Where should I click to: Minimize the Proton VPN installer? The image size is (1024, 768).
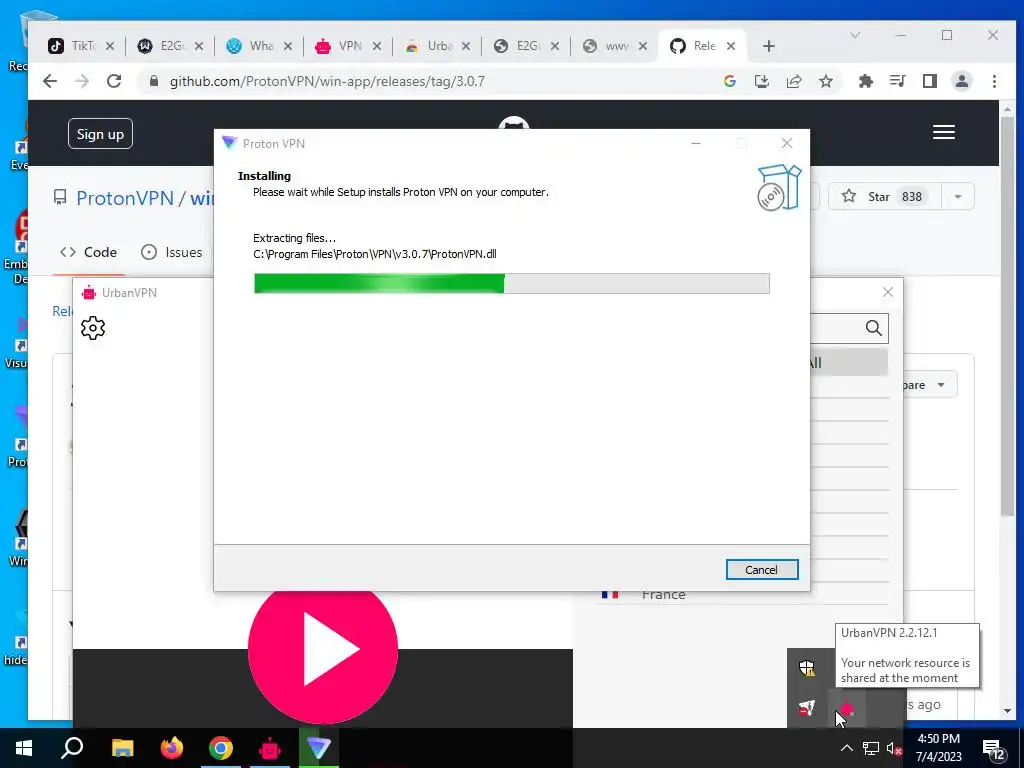[x=696, y=143]
